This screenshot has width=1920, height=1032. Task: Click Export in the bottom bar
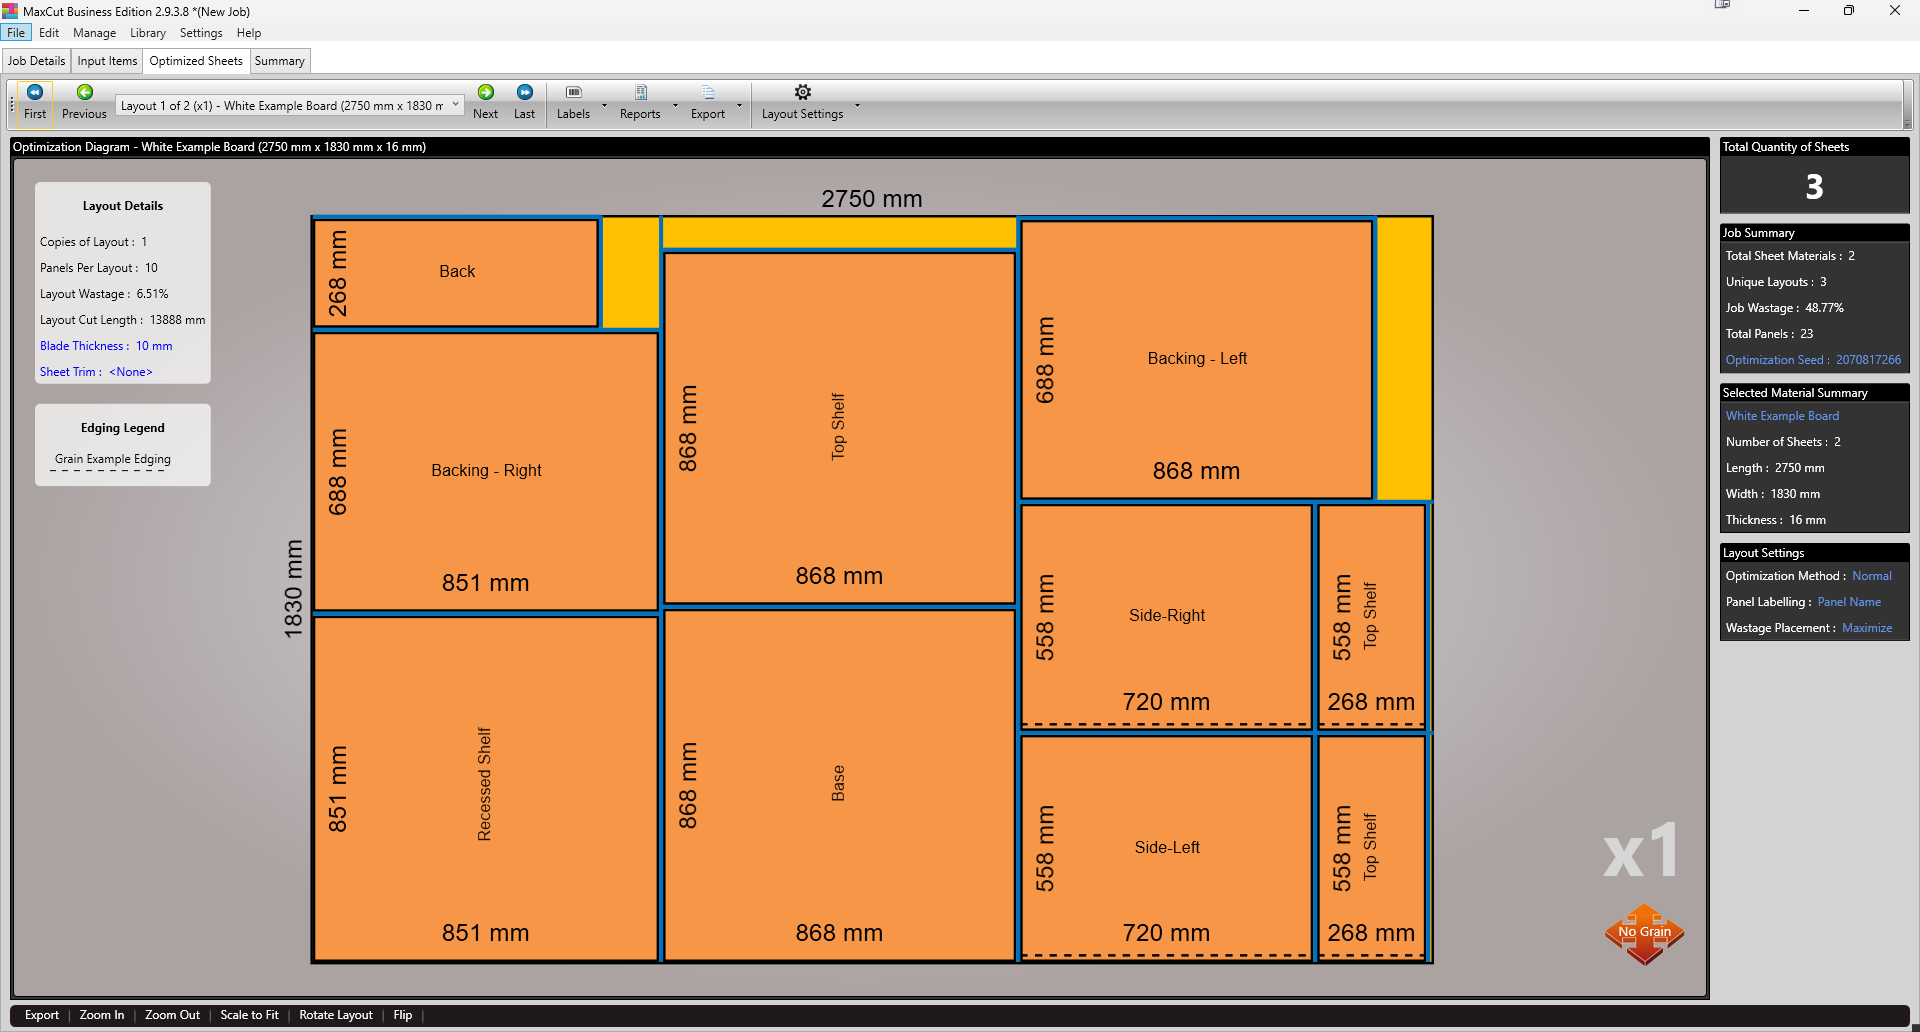pyautogui.click(x=42, y=1015)
